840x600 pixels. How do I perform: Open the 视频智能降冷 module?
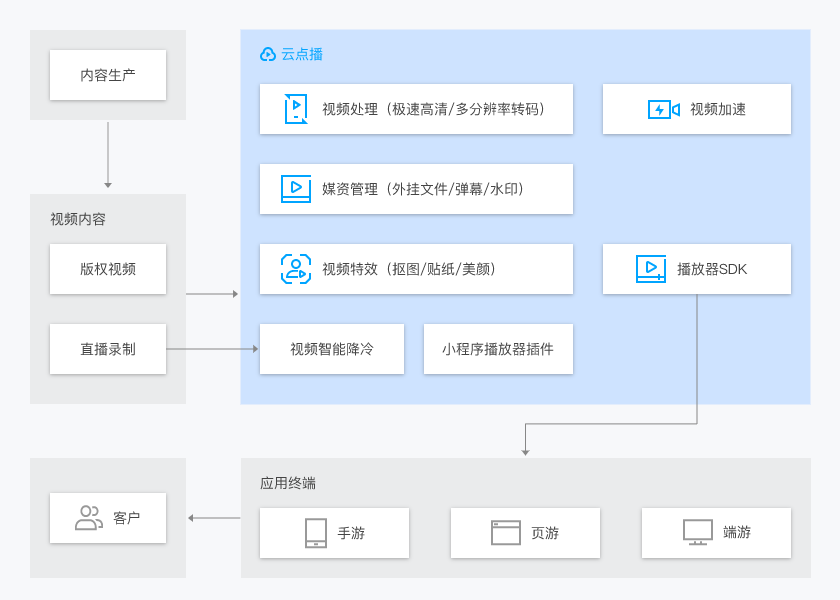pyautogui.click(x=333, y=349)
